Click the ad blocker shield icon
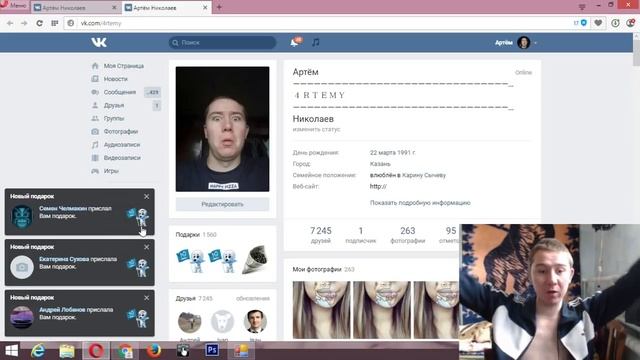Image resolution: width=640 pixels, height=360 pixels. click(x=584, y=23)
